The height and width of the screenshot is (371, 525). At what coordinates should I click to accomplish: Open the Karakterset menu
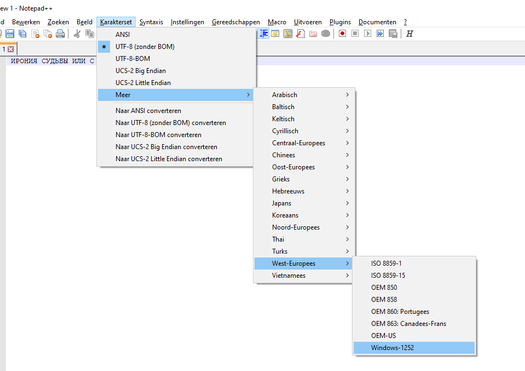pyautogui.click(x=116, y=22)
